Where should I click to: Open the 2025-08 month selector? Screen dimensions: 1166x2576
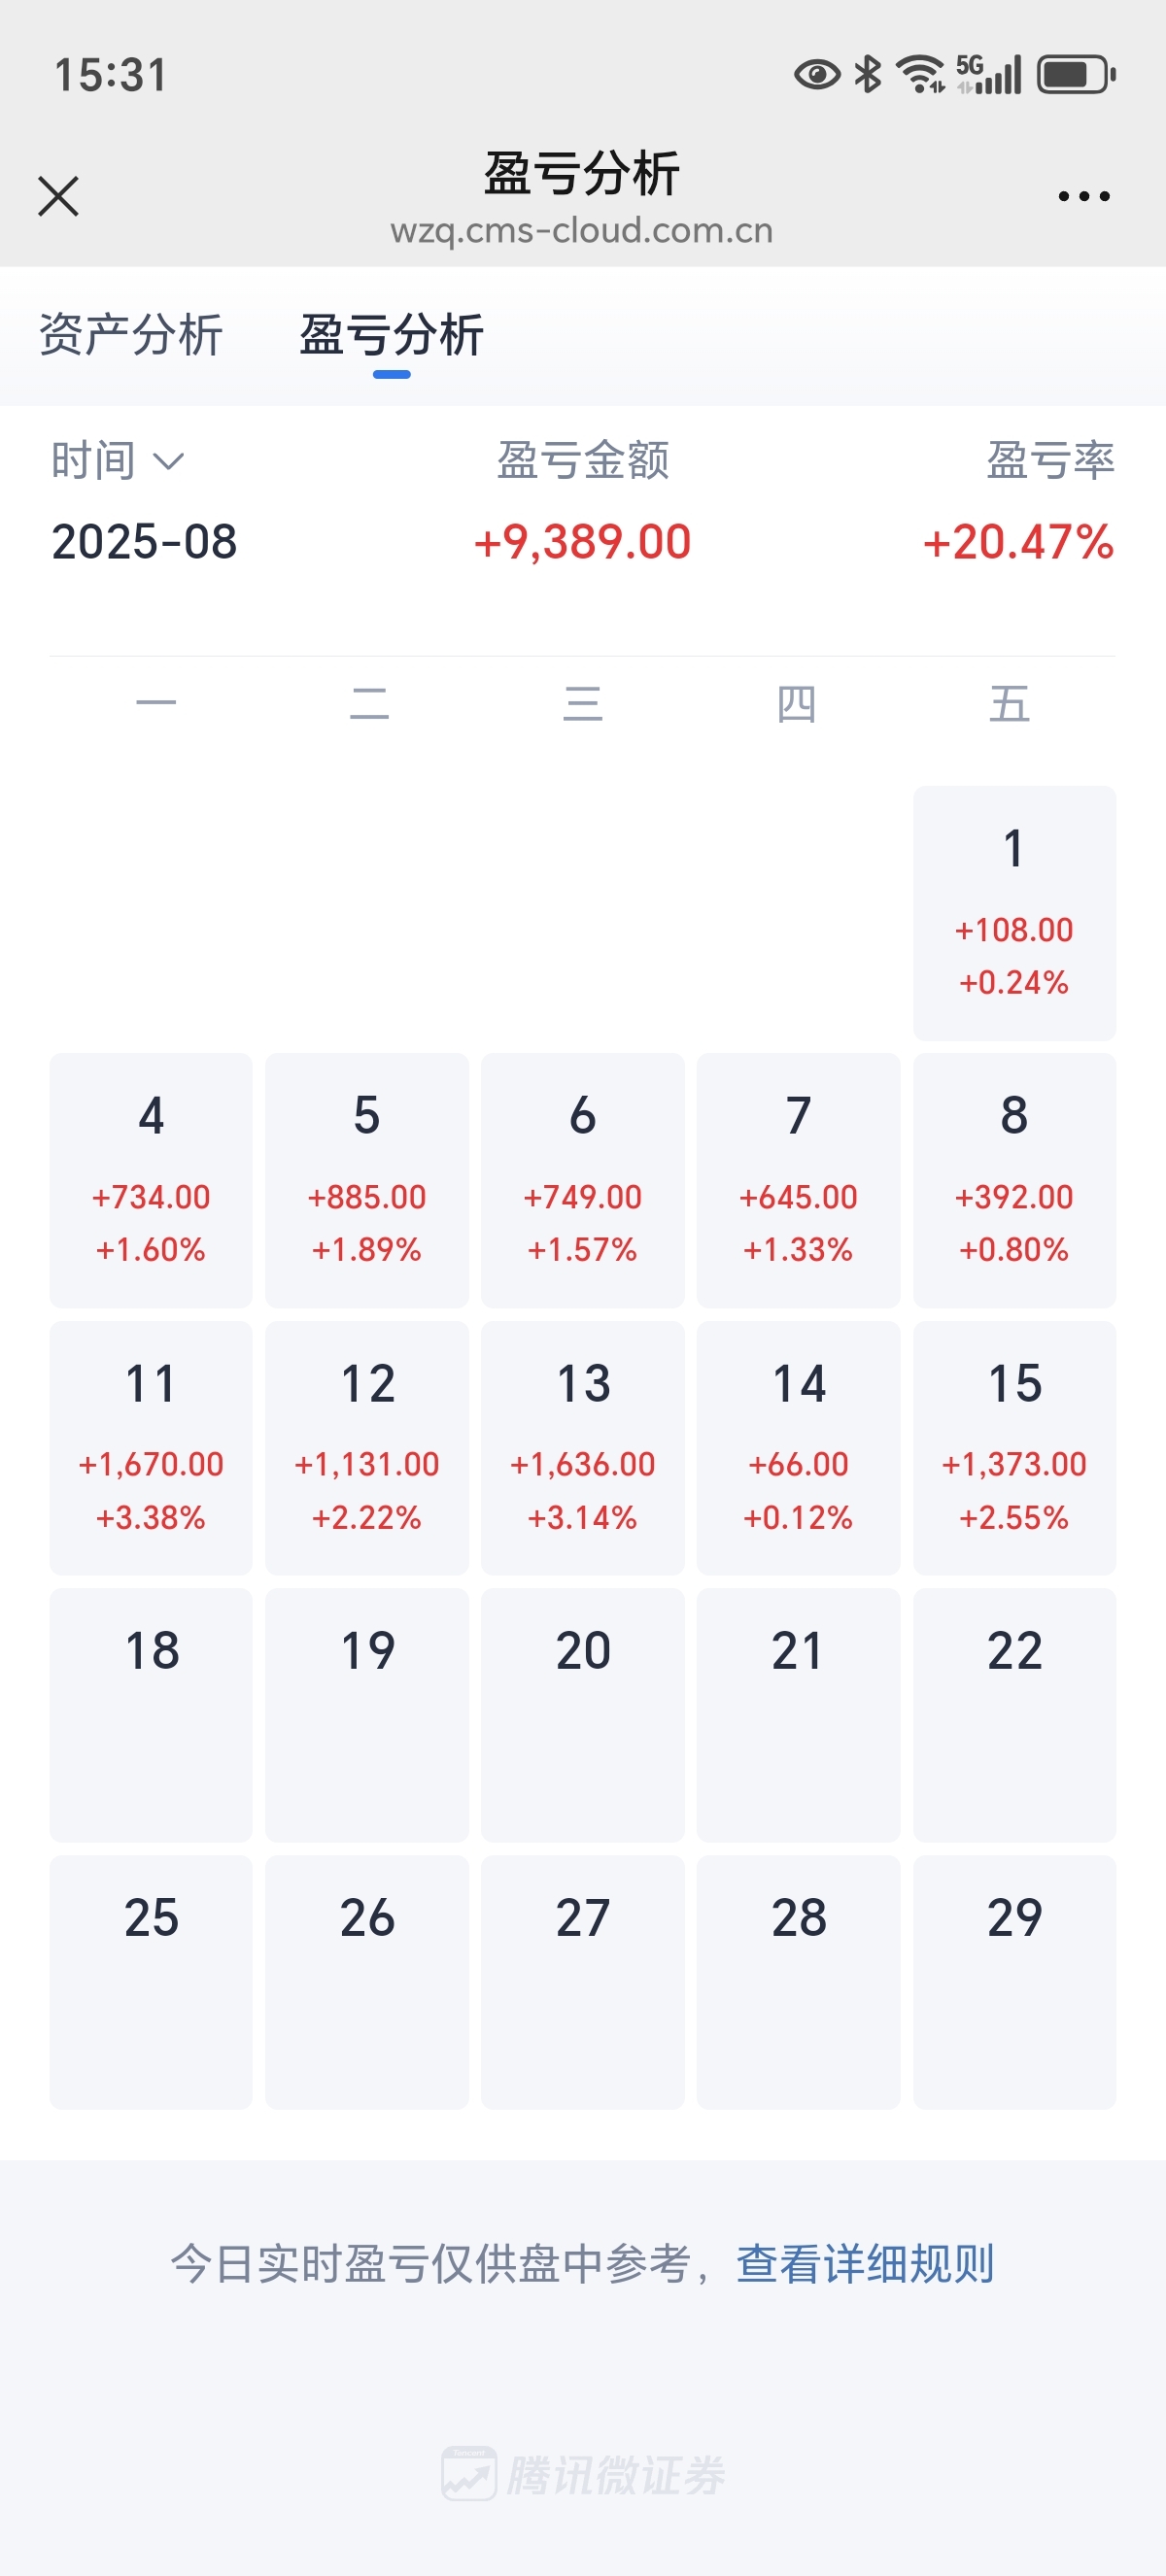144,542
